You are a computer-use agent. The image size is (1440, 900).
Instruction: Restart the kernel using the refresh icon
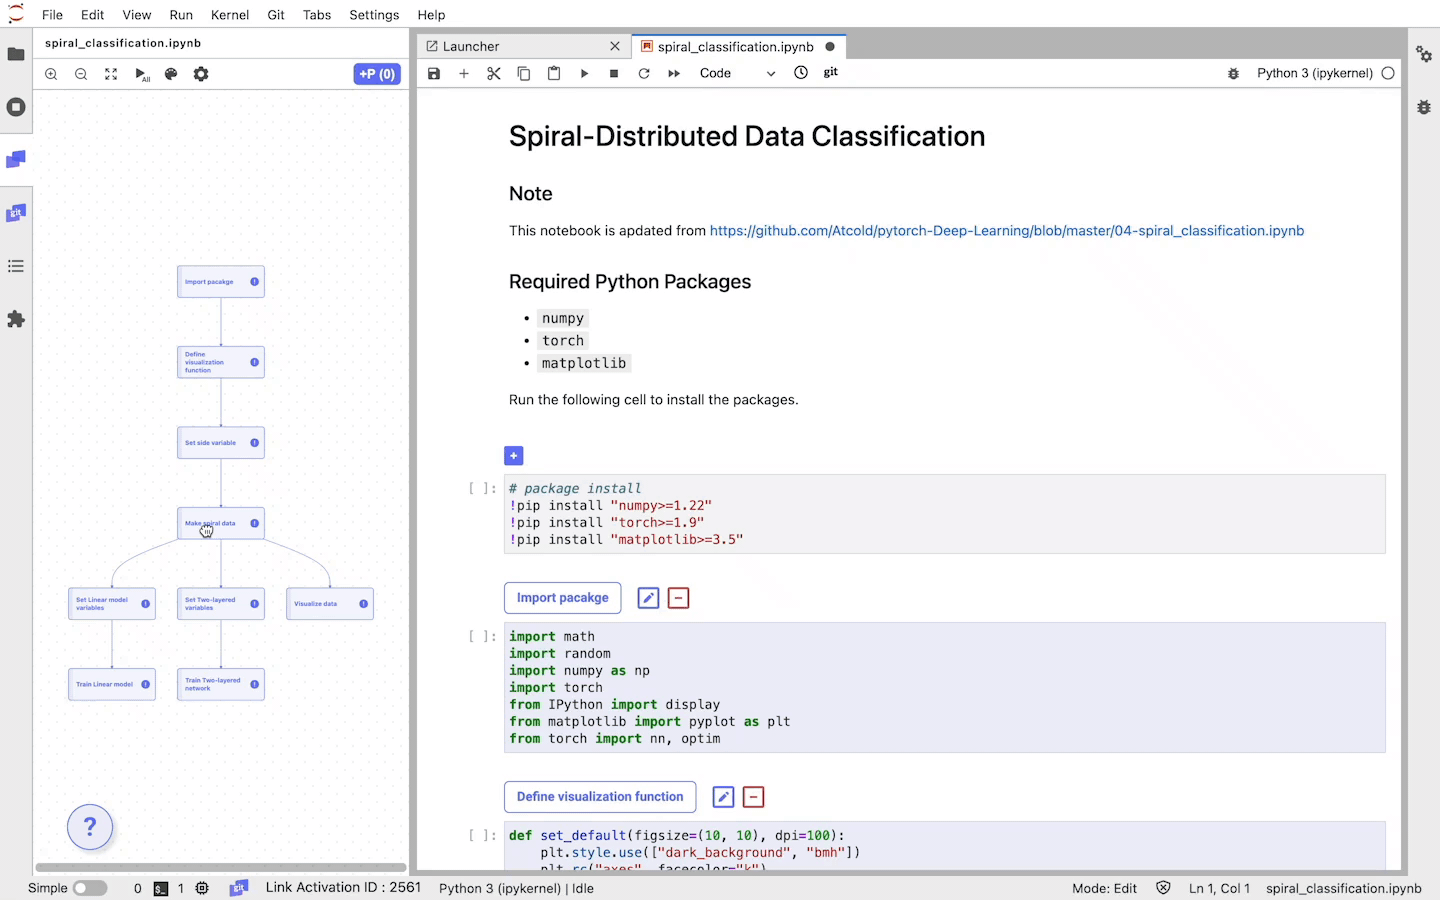point(644,73)
